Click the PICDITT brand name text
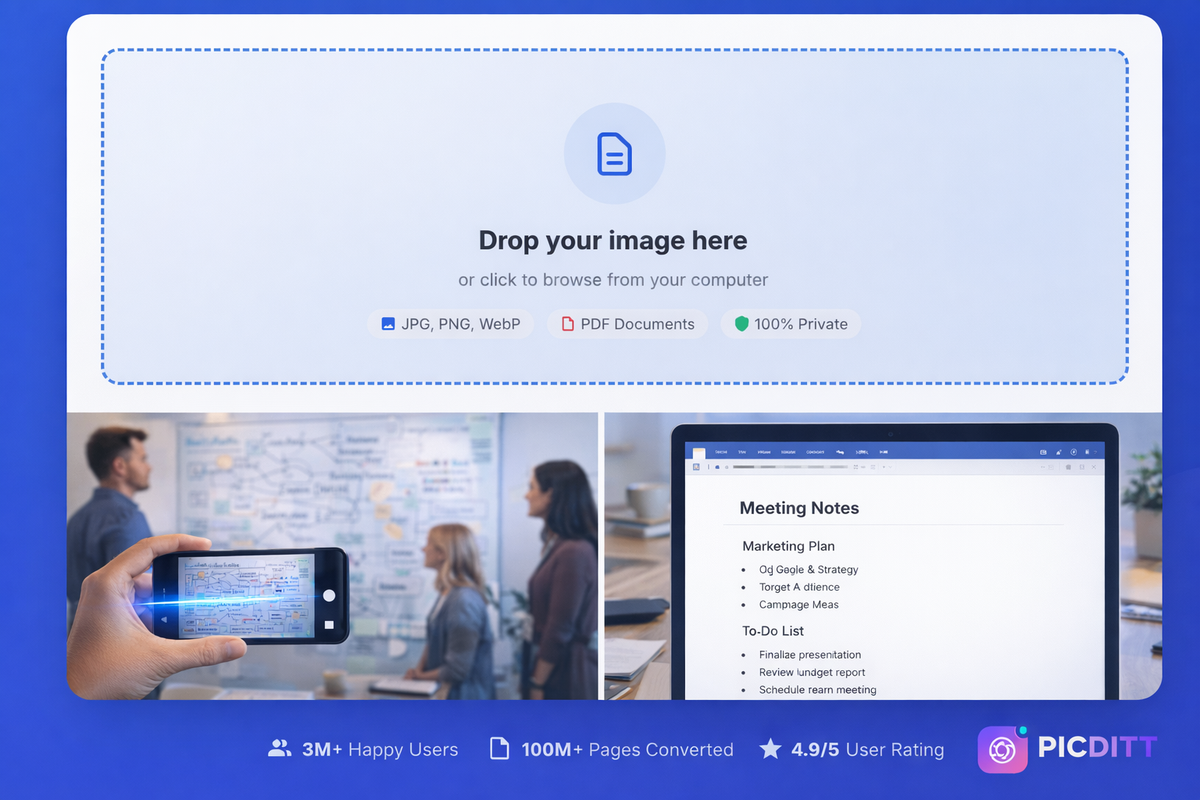This screenshot has height=800, width=1200. tap(1097, 748)
